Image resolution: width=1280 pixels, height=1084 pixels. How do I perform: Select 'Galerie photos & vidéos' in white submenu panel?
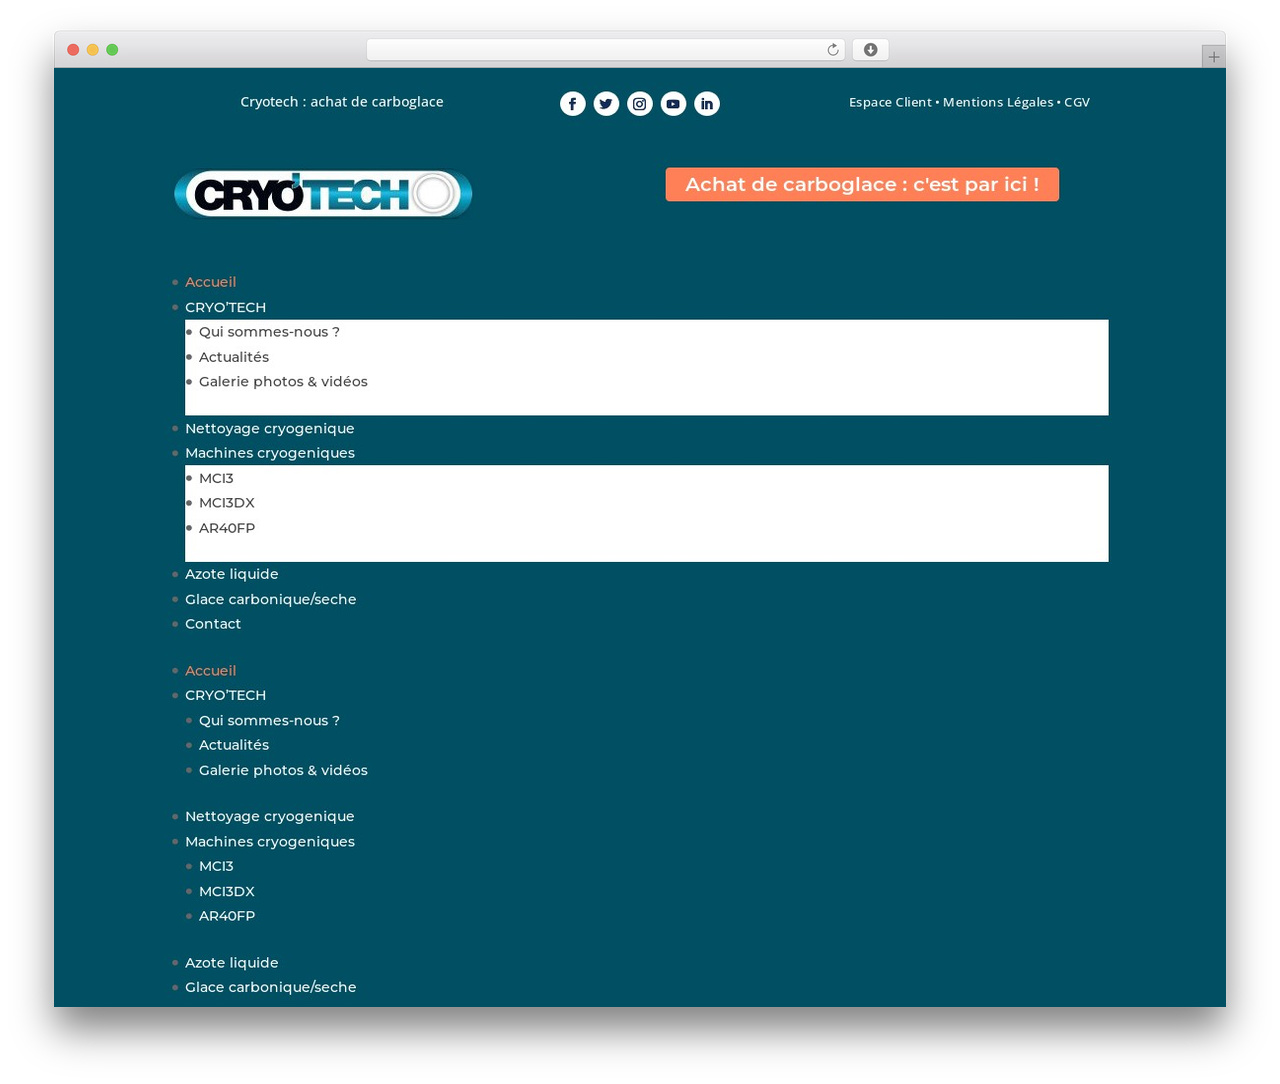click(283, 382)
